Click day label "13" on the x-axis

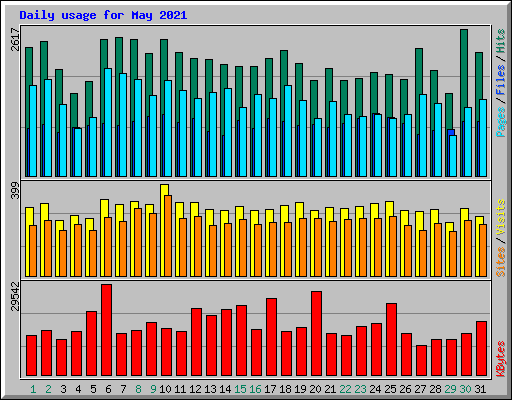click(x=210, y=389)
